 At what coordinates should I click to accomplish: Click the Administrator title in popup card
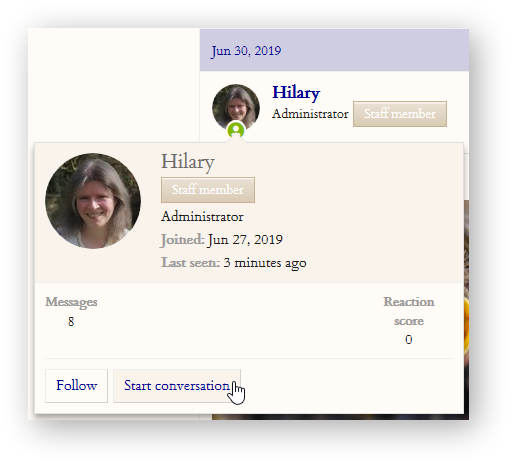[202, 217]
